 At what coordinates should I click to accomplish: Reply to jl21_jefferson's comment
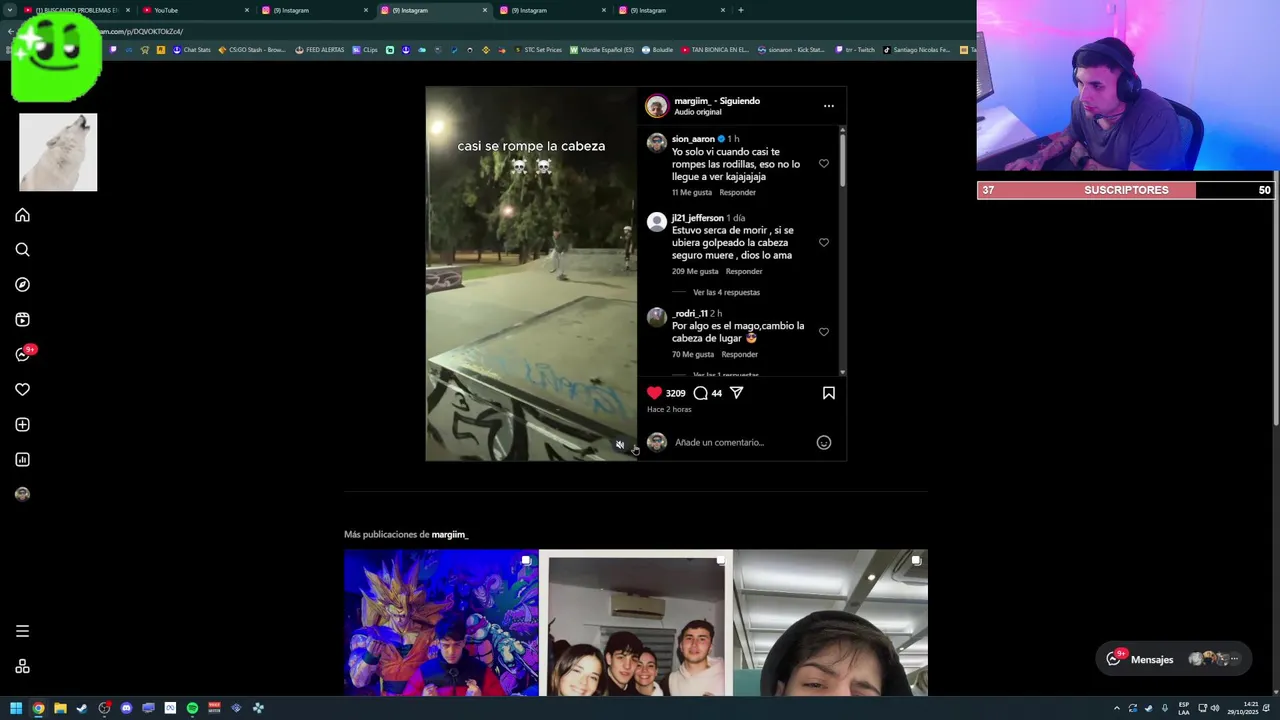click(x=744, y=271)
